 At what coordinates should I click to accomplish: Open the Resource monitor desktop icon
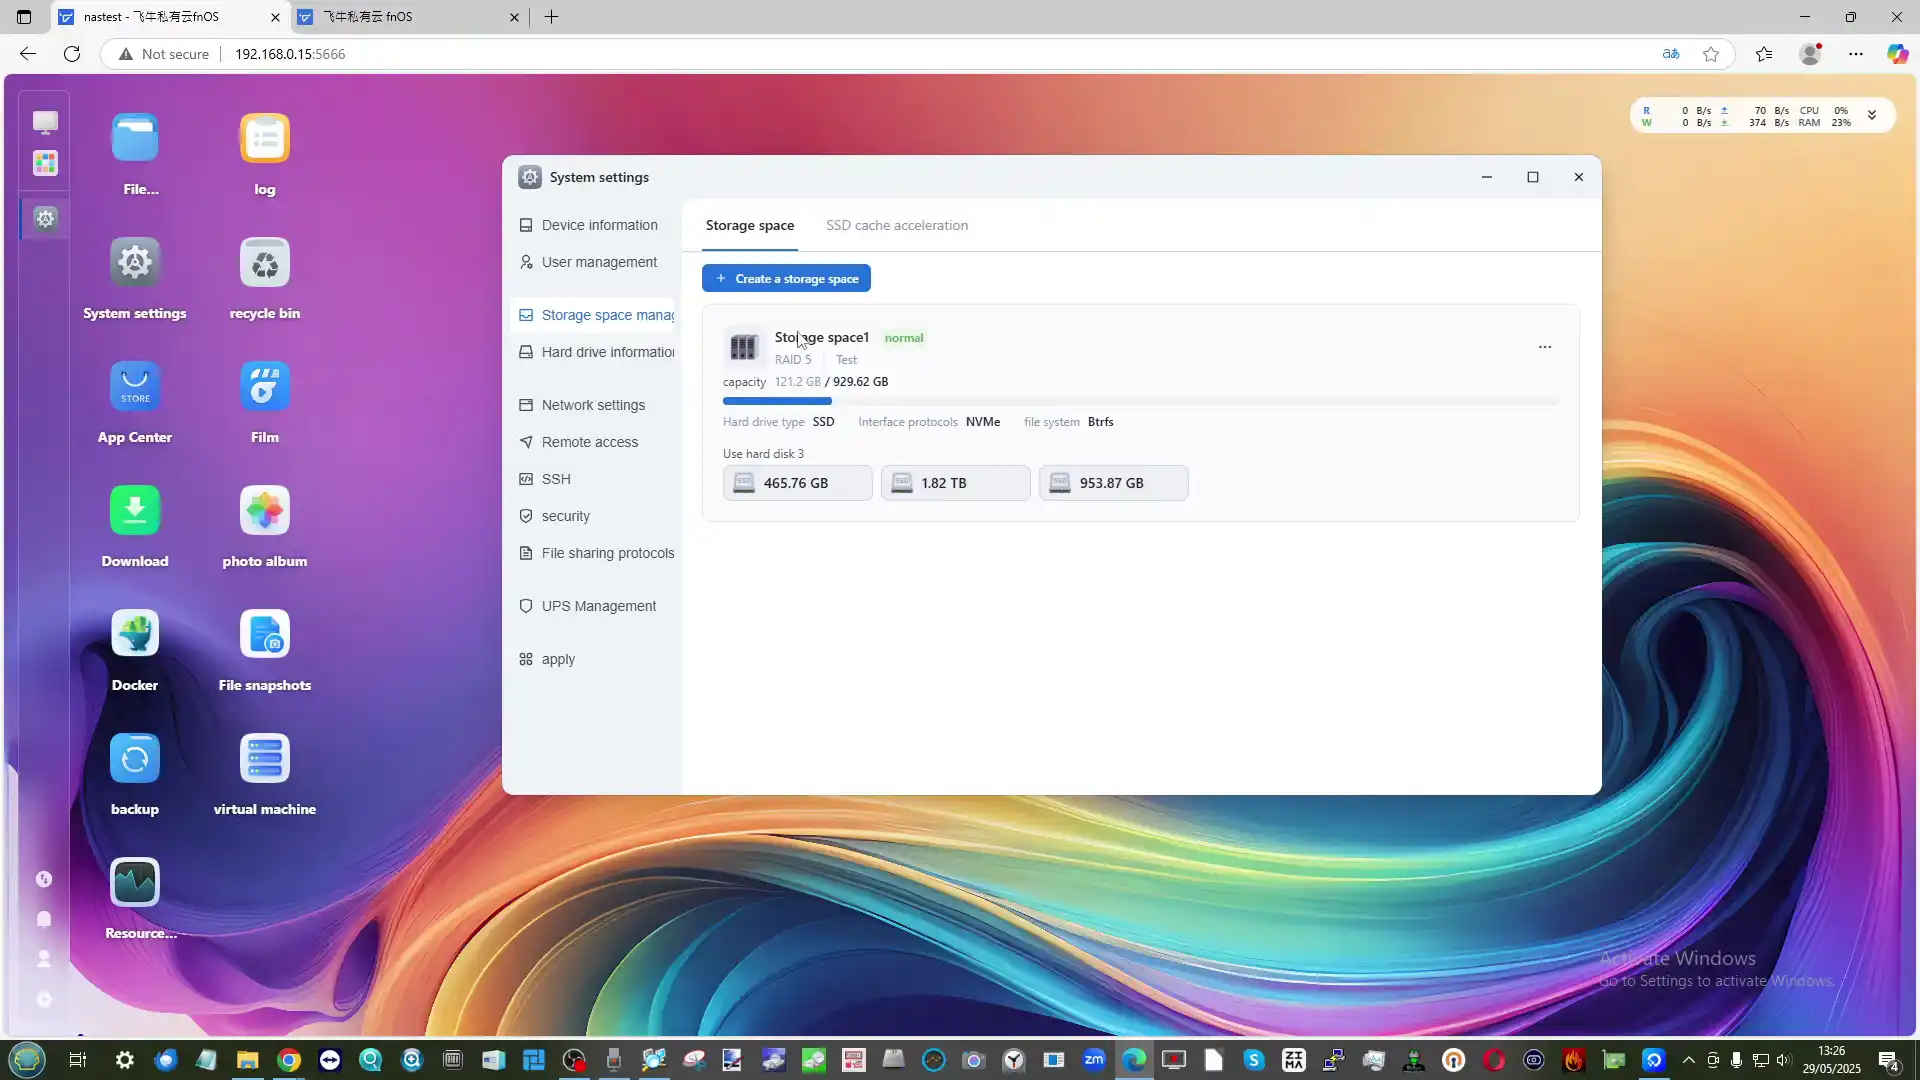click(x=135, y=883)
